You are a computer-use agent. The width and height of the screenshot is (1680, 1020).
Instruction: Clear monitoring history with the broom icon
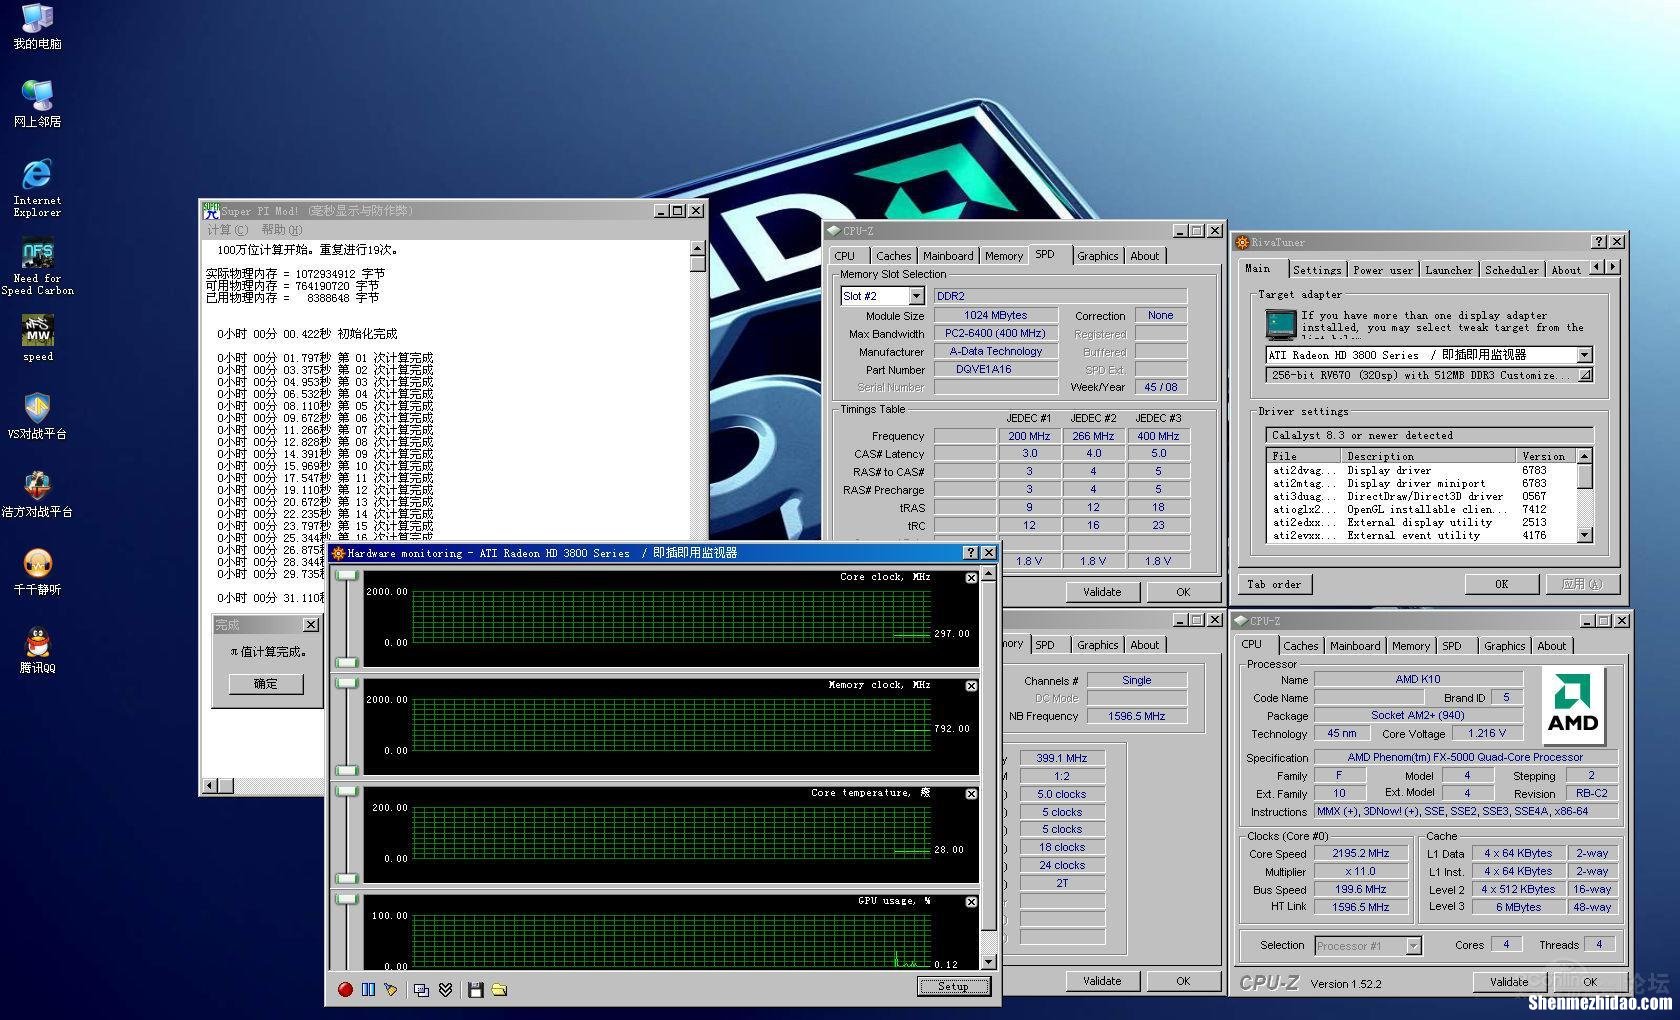[x=391, y=989]
